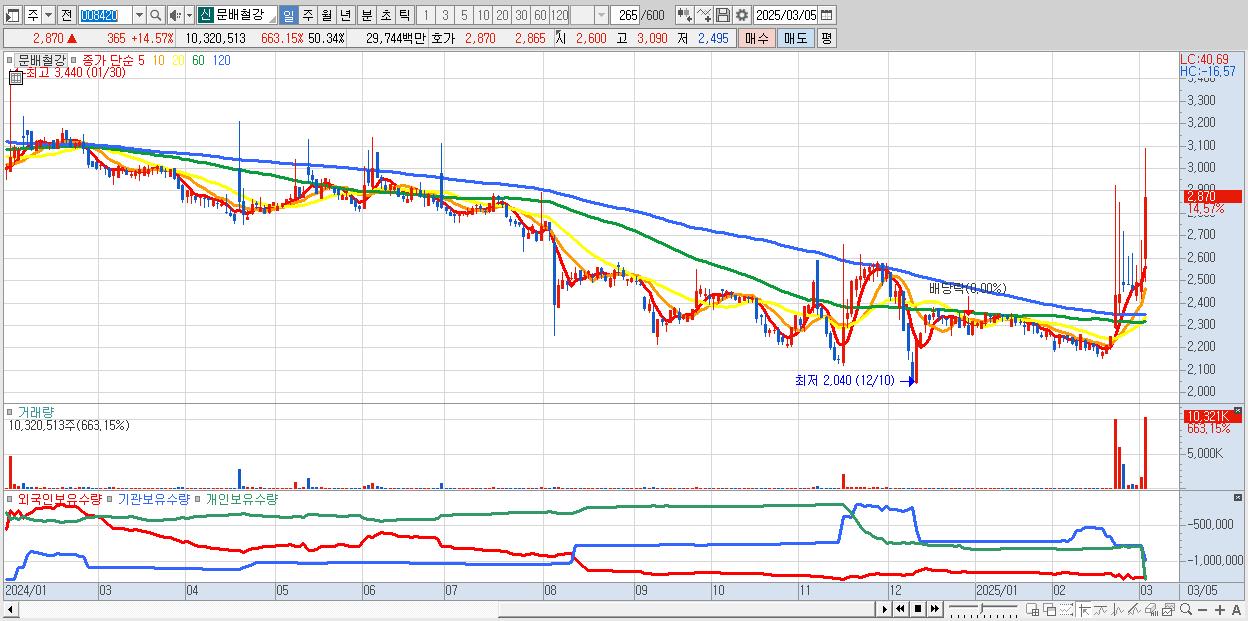The width and height of the screenshot is (1248, 621).
Task: Select the 틱 (tick) period toggle
Action: coord(404,16)
